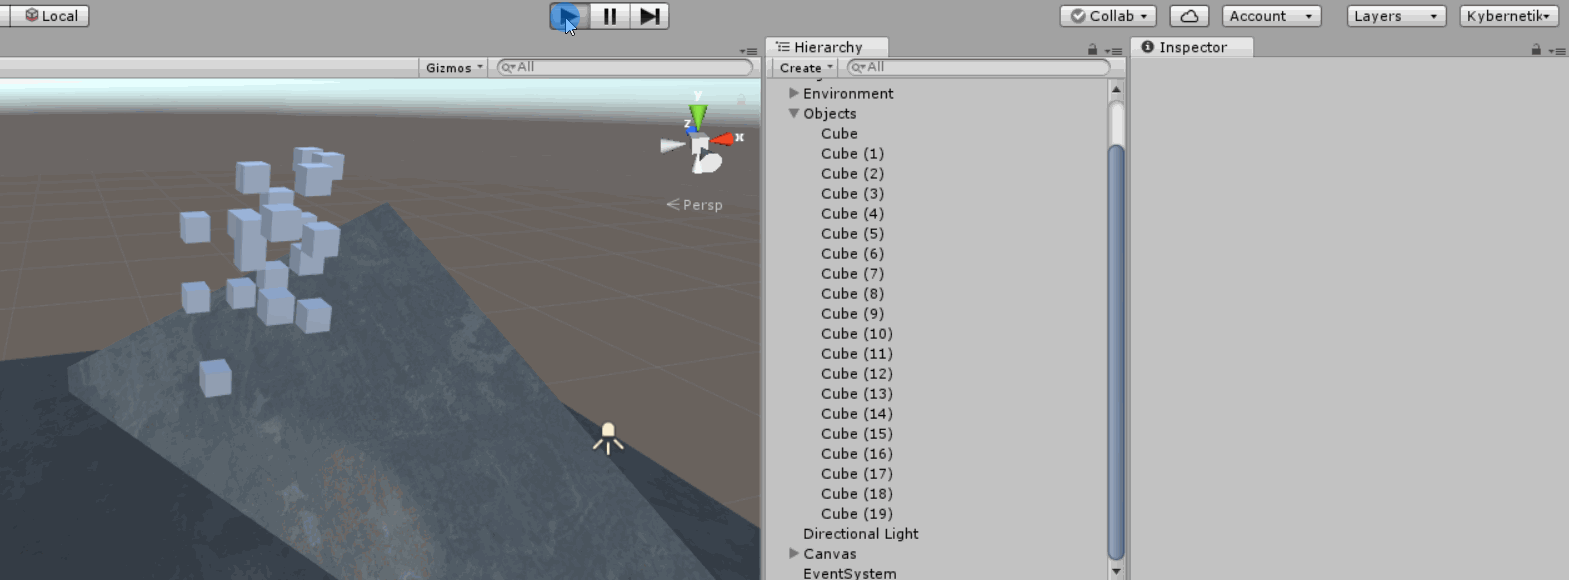Select Cube (1) in the Hierarchy
The image size is (1569, 580).
click(852, 153)
